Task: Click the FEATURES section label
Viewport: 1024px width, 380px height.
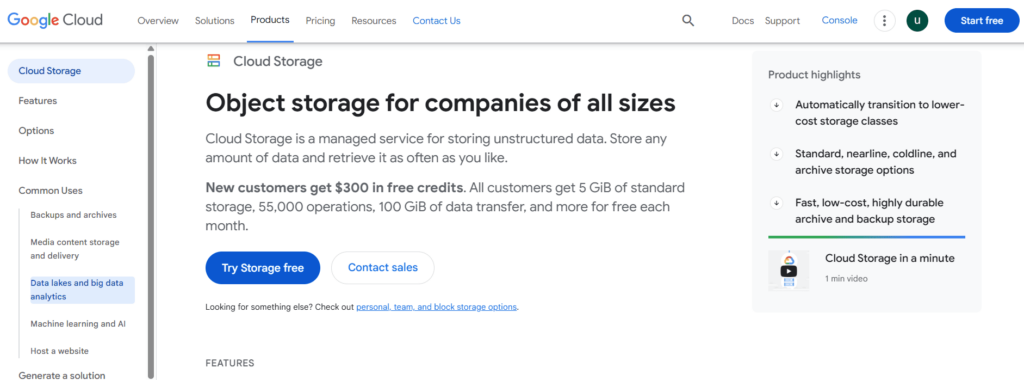Action: (230, 363)
